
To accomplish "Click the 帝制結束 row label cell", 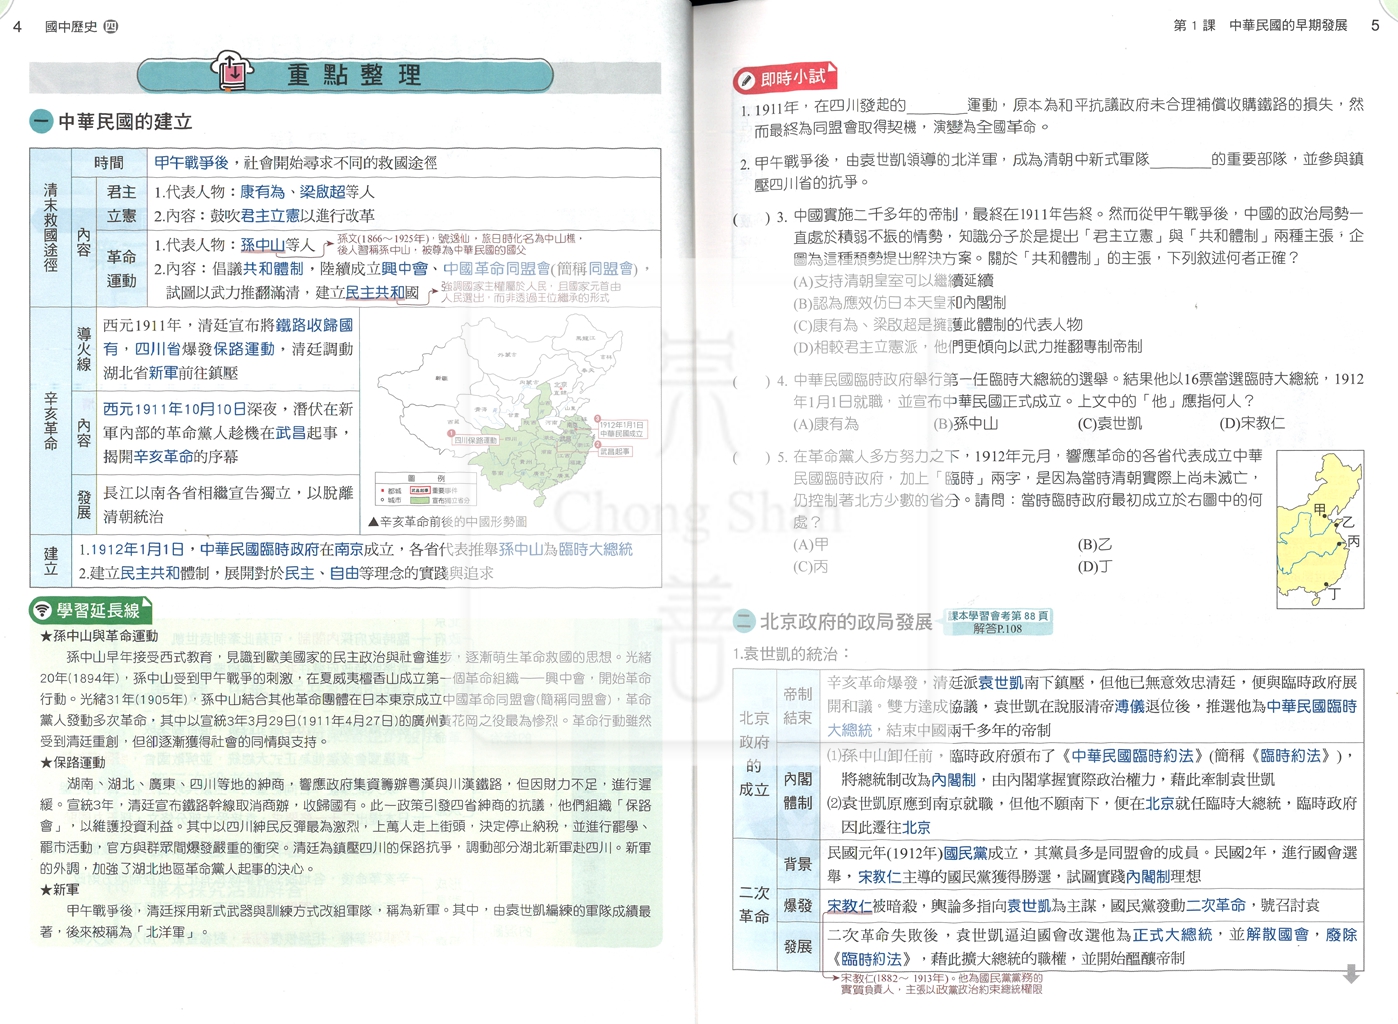I will pos(798,706).
